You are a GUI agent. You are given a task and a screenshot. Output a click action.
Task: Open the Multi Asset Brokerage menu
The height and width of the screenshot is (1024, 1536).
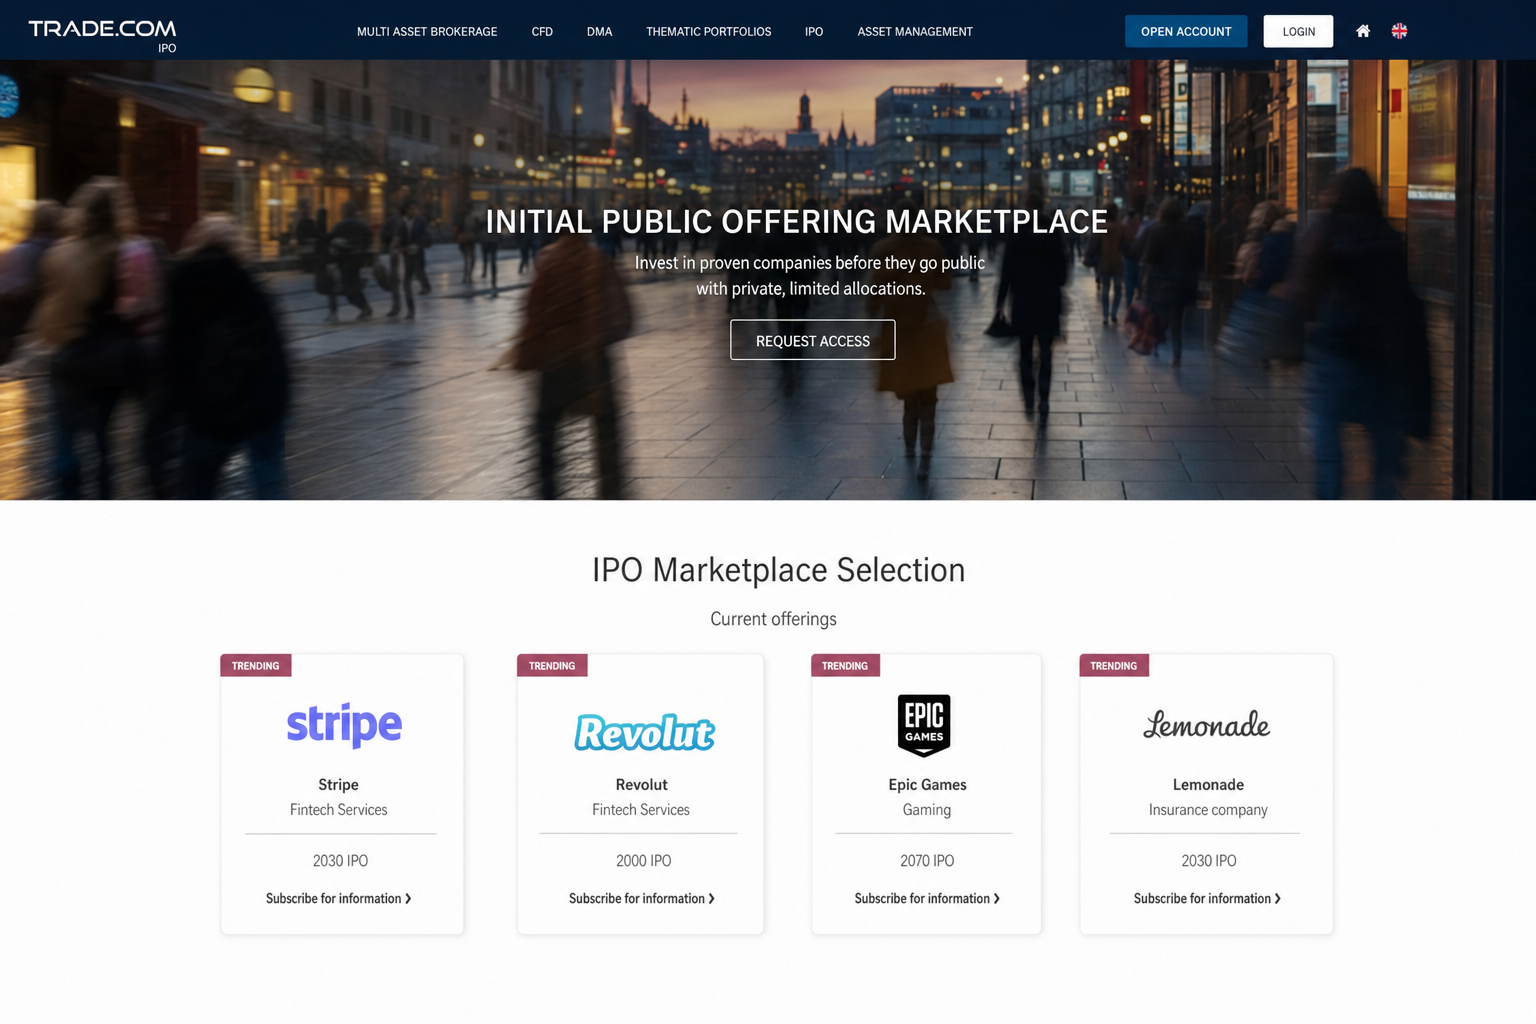427,32
